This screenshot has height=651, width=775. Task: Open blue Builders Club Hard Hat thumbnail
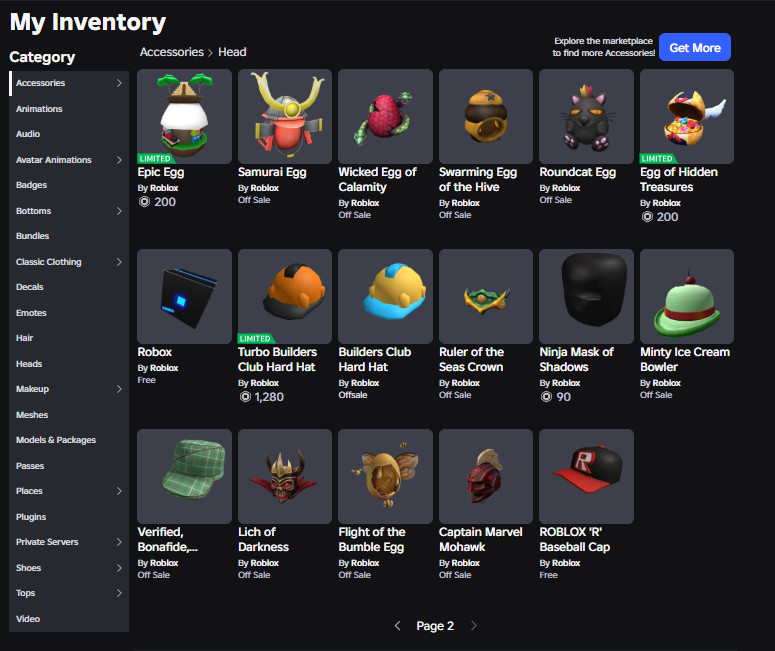coord(386,296)
